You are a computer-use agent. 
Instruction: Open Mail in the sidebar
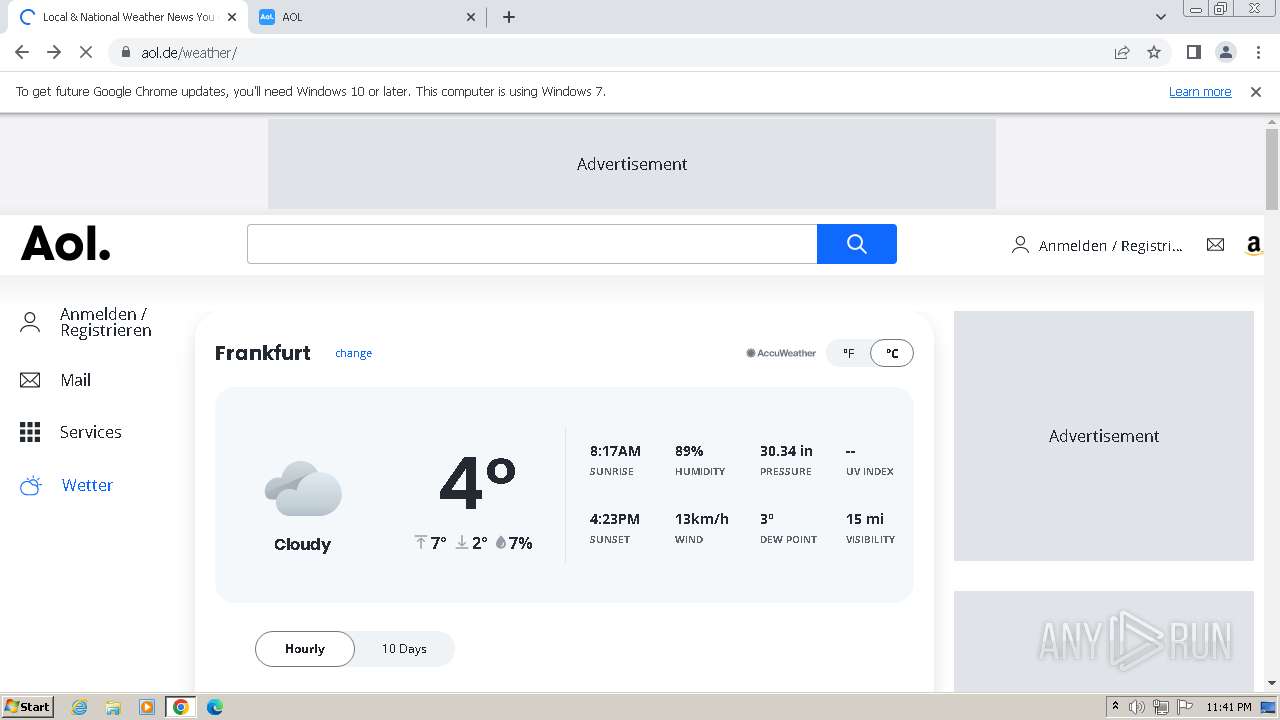[x=75, y=380]
